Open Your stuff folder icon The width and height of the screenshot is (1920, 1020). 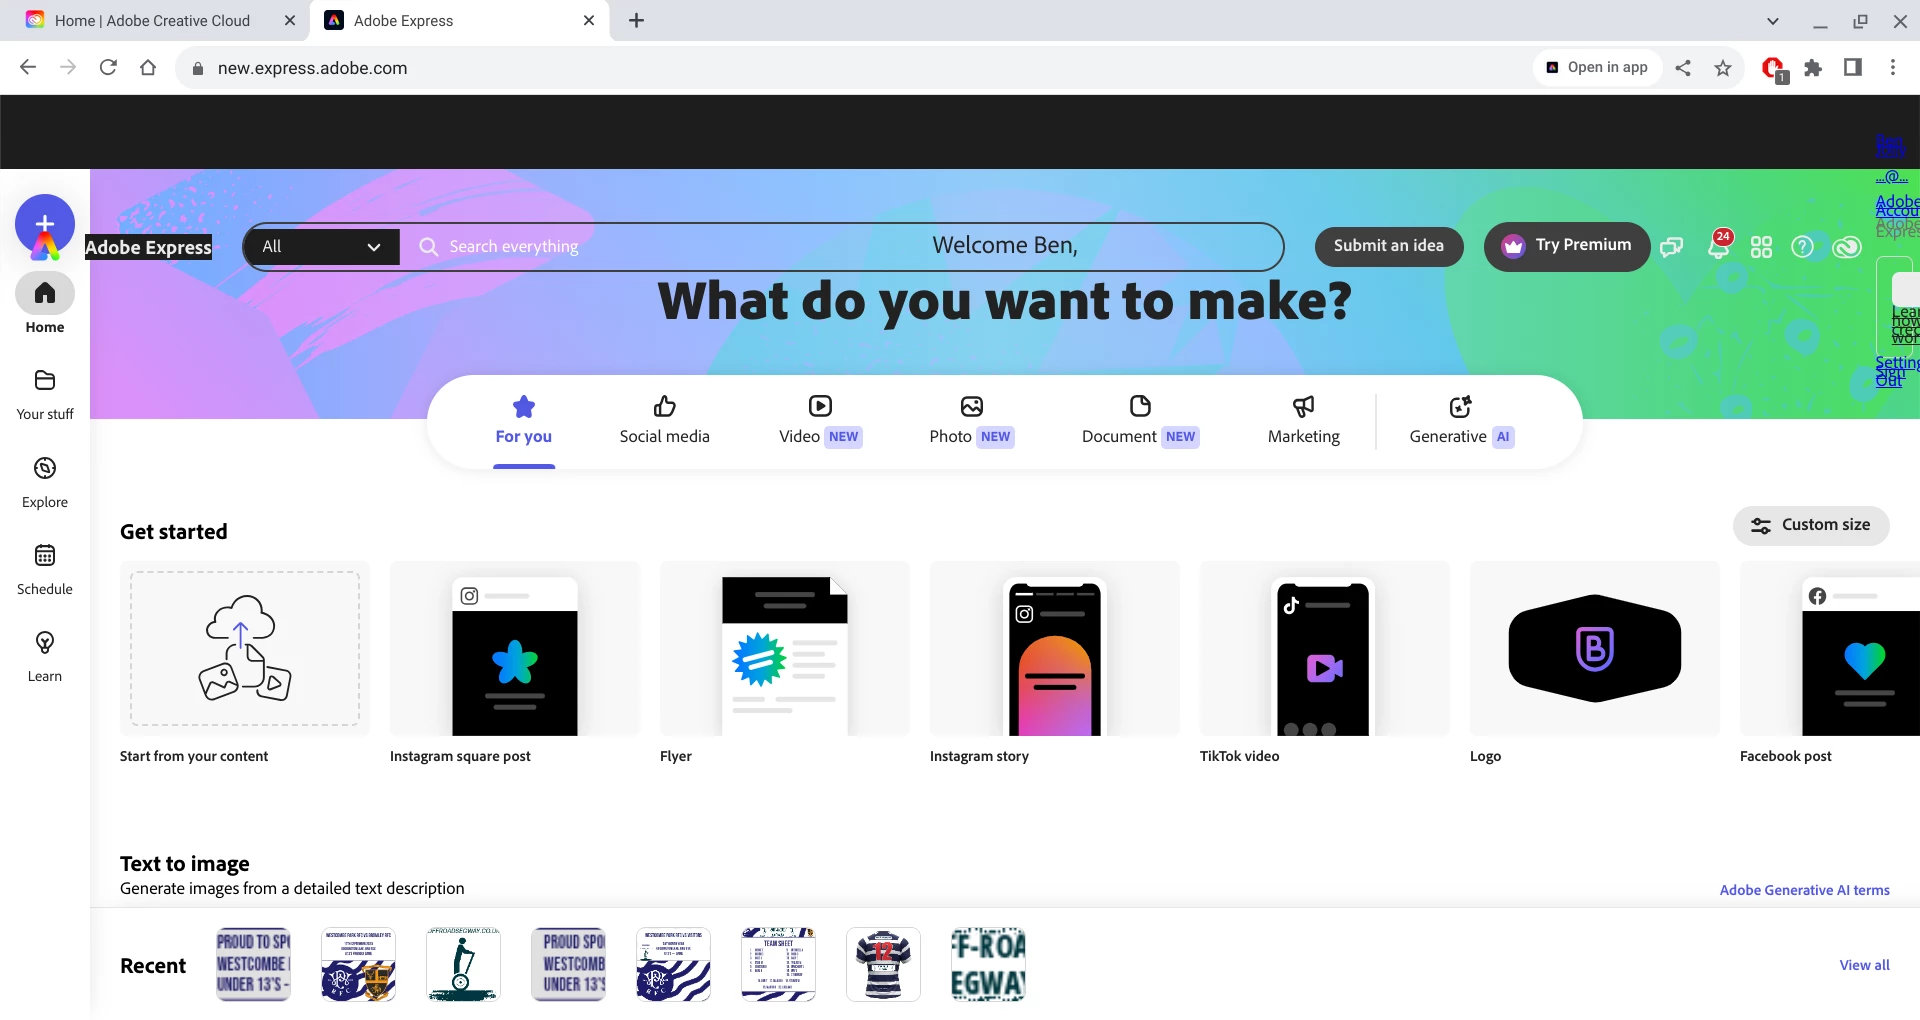tap(45, 381)
